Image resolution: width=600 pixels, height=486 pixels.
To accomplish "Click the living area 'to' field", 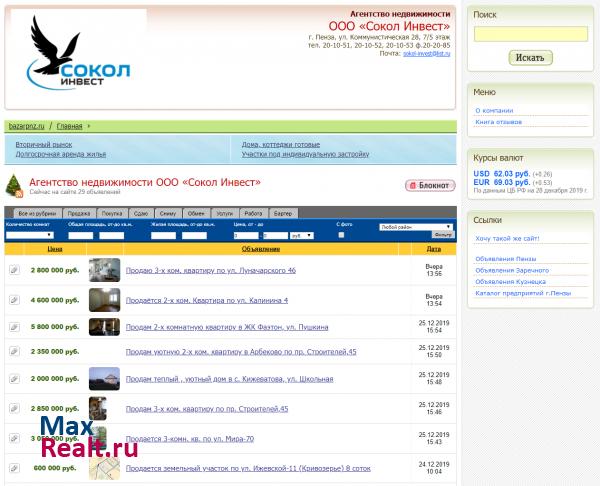I will click(x=194, y=236).
